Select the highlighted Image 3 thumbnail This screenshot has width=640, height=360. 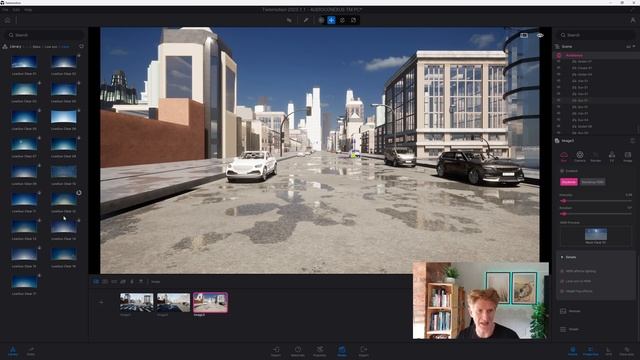[210, 302]
